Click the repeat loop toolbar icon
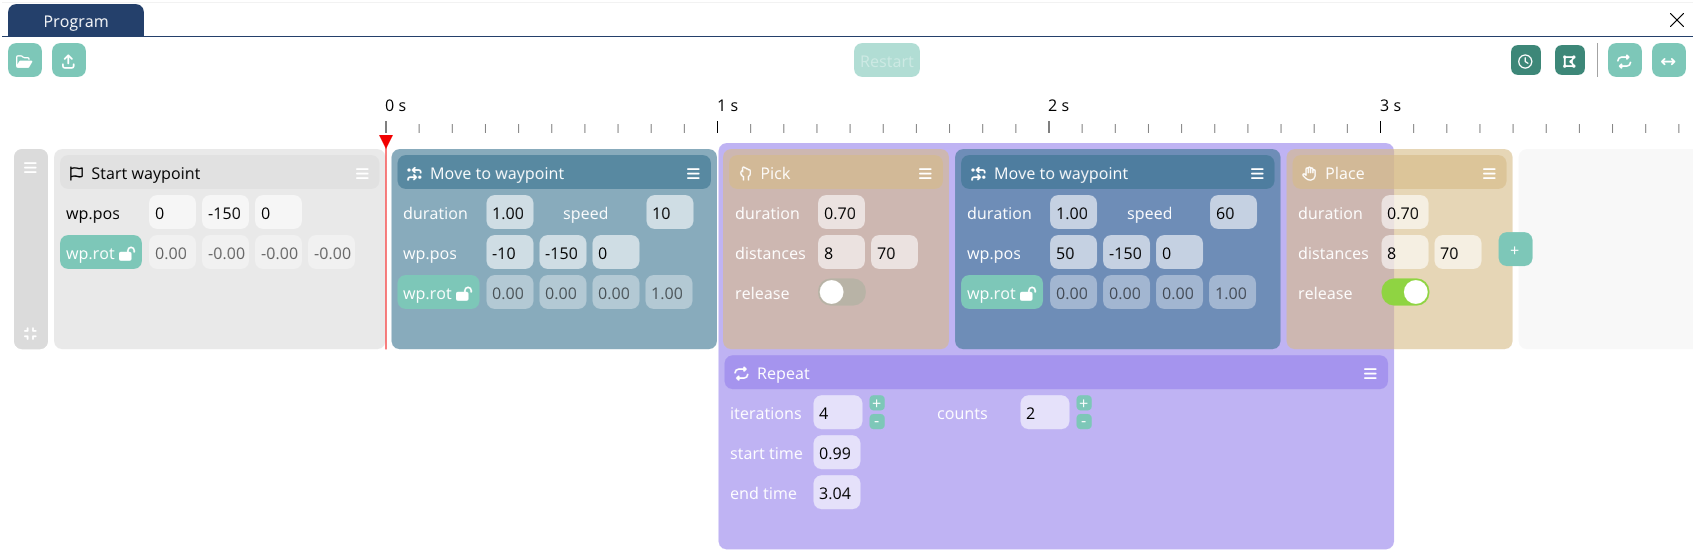The width and height of the screenshot is (1693, 556). pos(1624,61)
